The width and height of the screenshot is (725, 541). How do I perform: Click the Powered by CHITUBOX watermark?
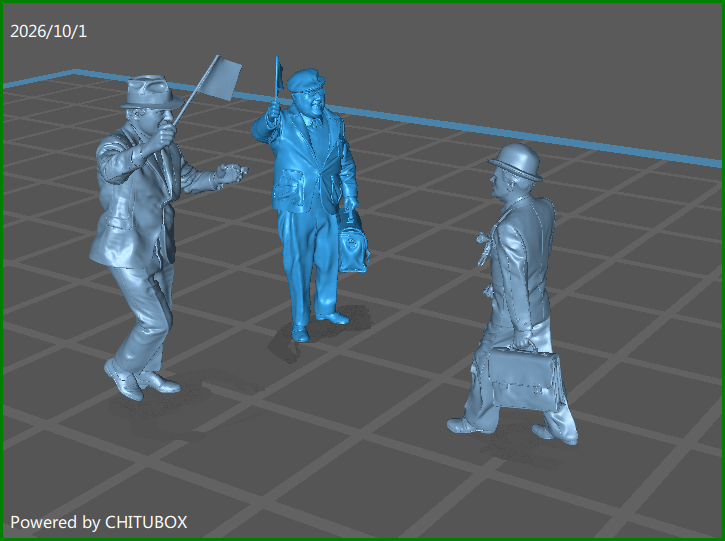[x=99, y=522]
